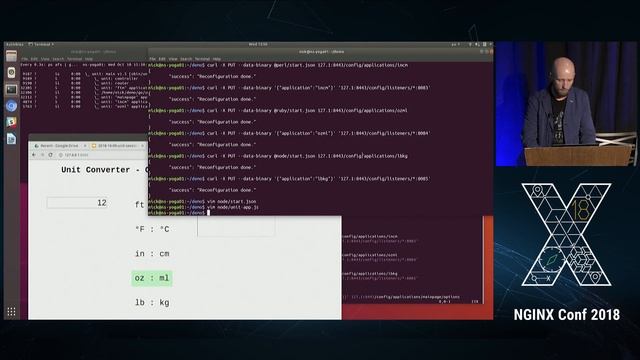
Task: Open Edit menu of the front terminal
Action: [162, 59]
